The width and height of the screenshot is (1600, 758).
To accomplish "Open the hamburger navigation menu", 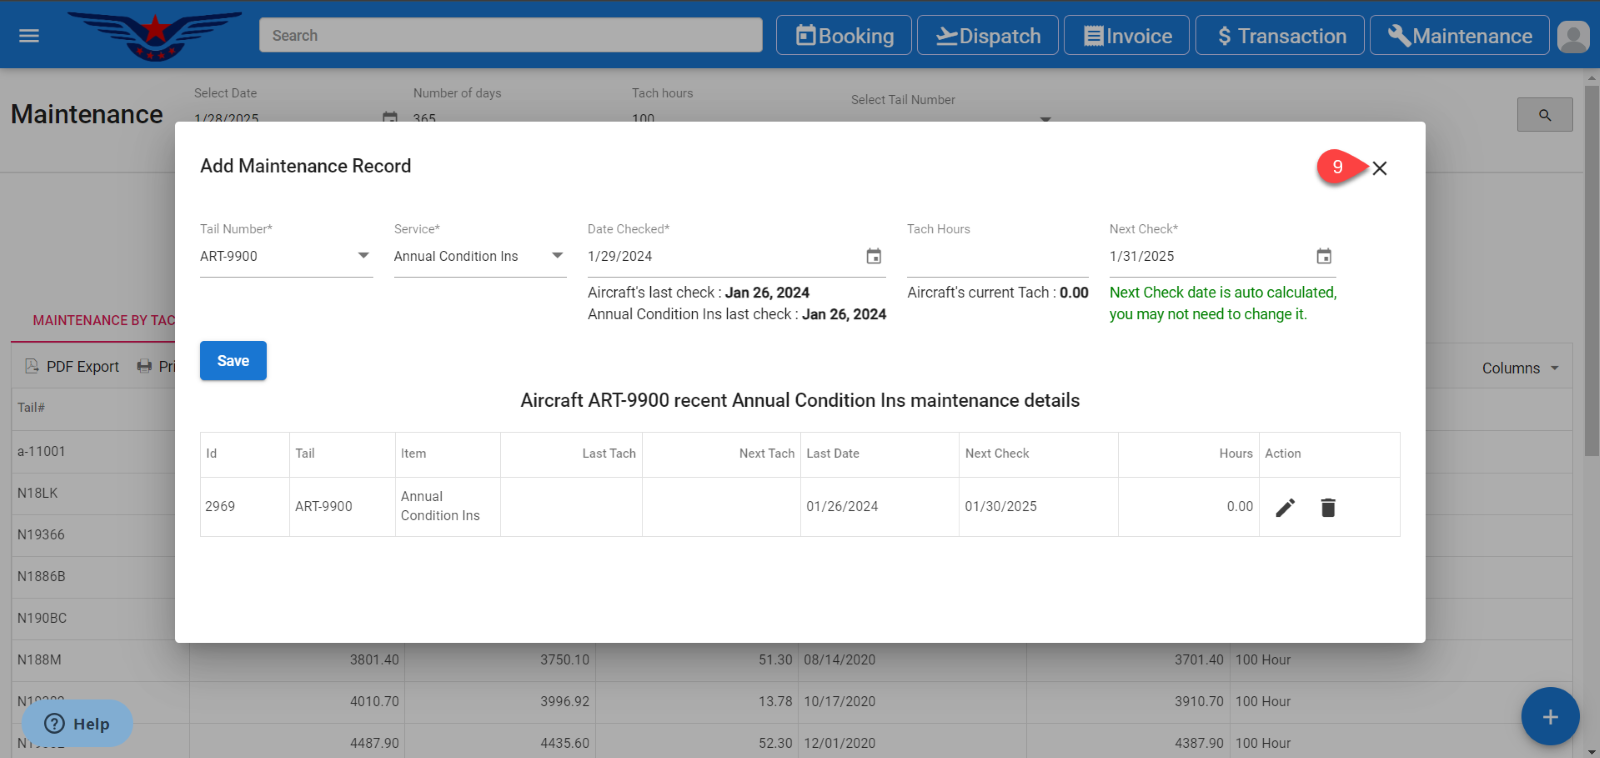I will [x=29, y=36].
